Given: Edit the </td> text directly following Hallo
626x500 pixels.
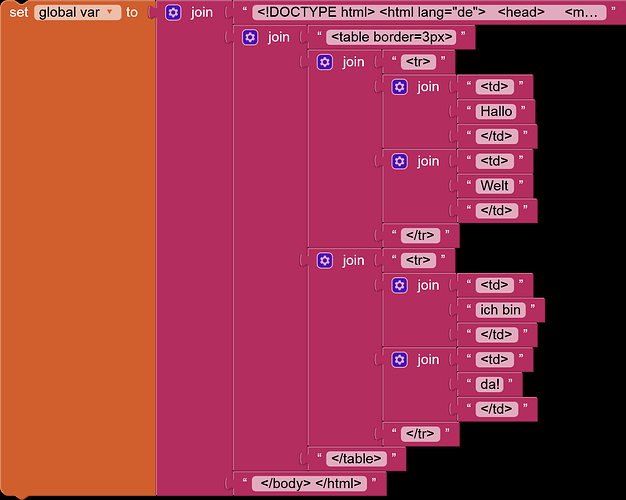Looking at the screenshot, I should [497, 136].
